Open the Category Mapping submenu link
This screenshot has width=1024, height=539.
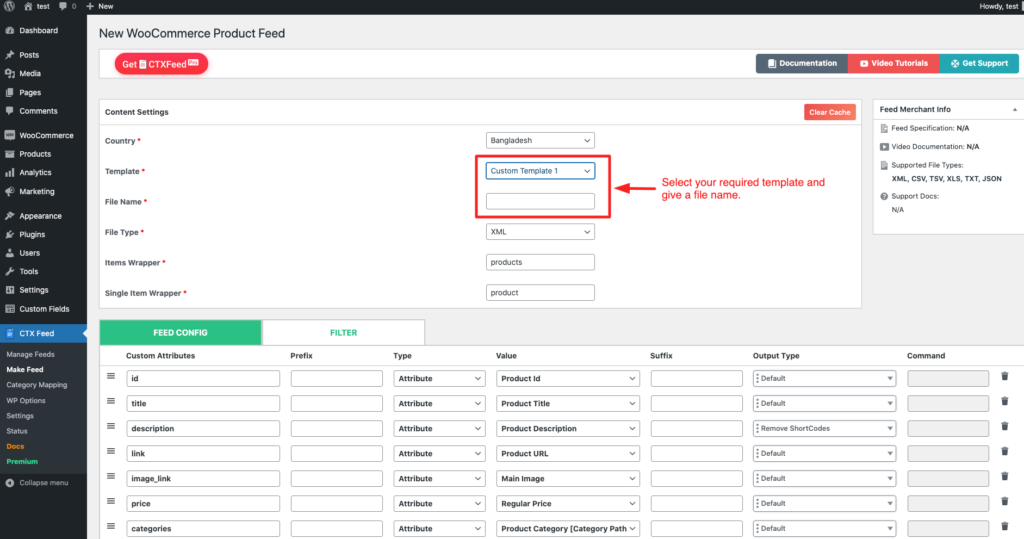(37, 385)
